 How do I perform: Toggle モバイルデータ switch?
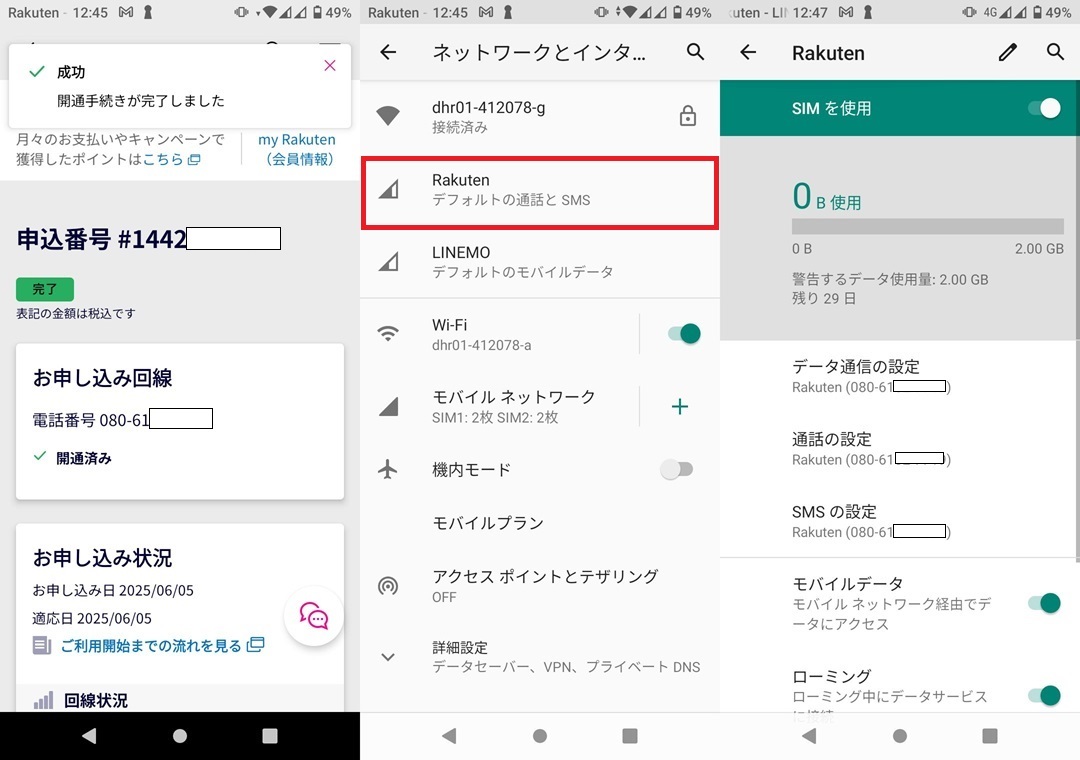tap(1044, 603)
